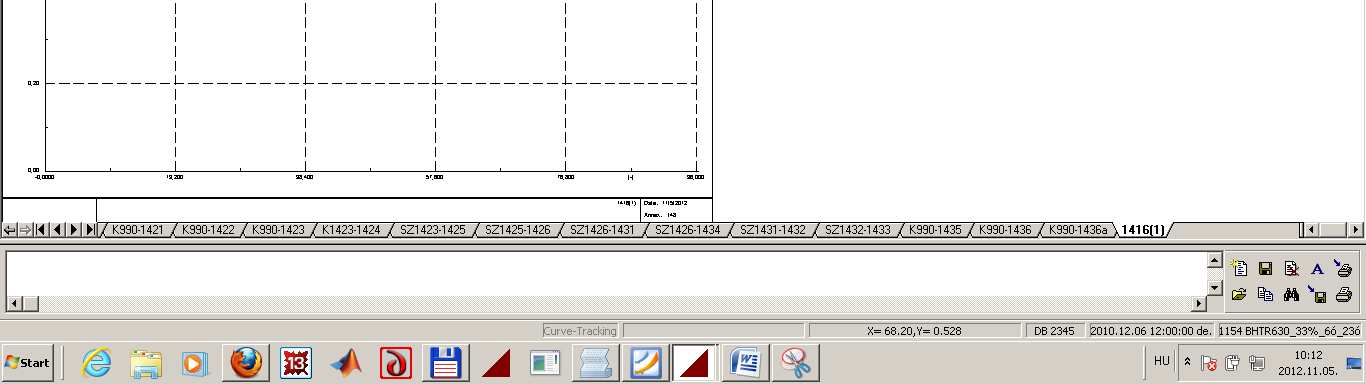This screenshot has width=1366, height=384.
Task: Switch to the K990-1436 tab
Action: [x=1006, y=230]
